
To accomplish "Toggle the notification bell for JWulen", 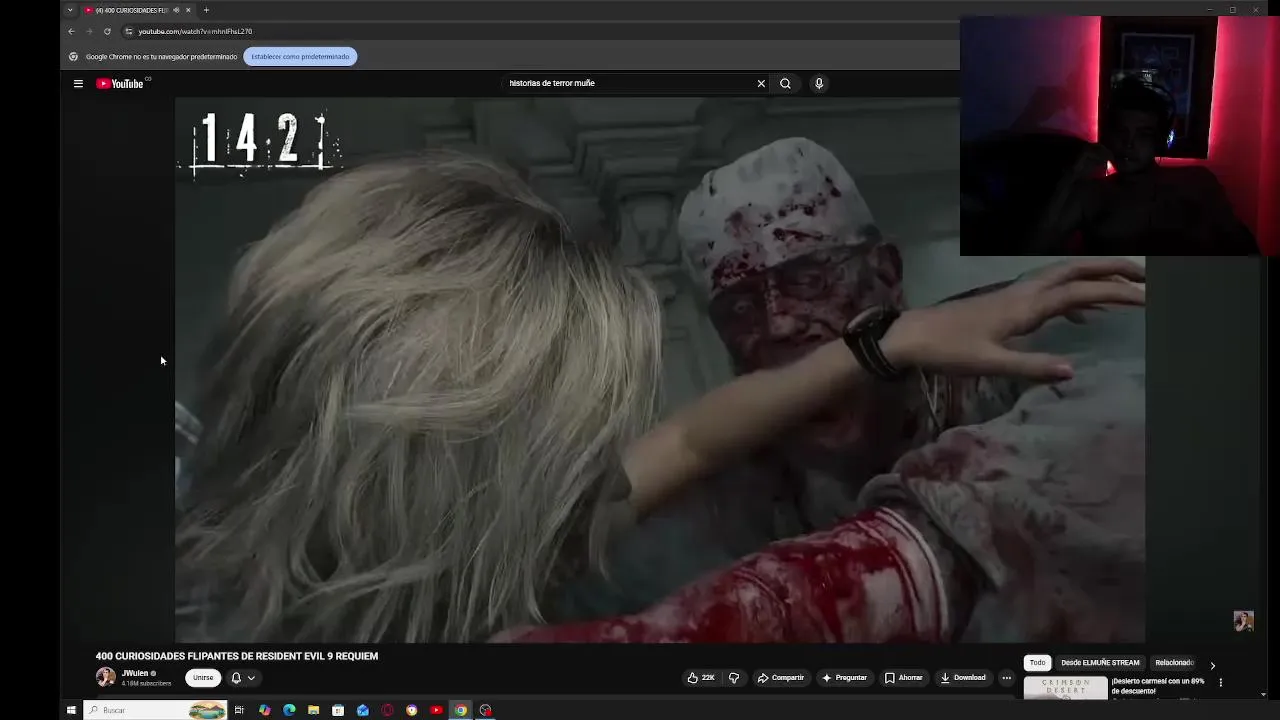I will pyautogui.click(x=236, y=678).
